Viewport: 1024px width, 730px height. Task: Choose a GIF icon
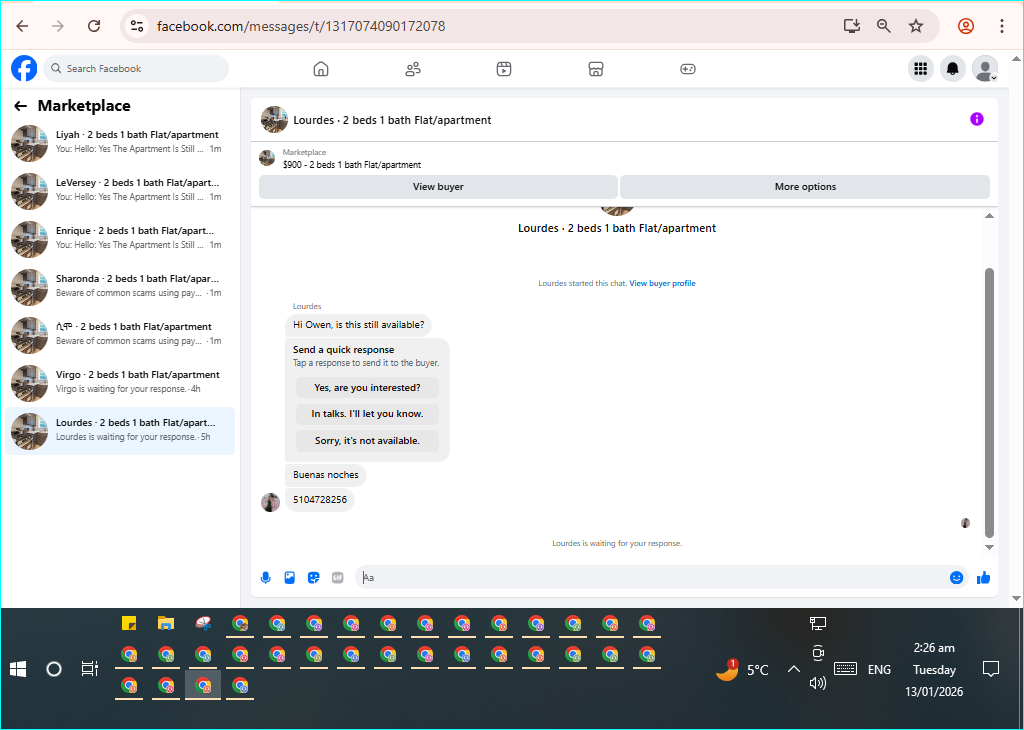tap(338, 578)
